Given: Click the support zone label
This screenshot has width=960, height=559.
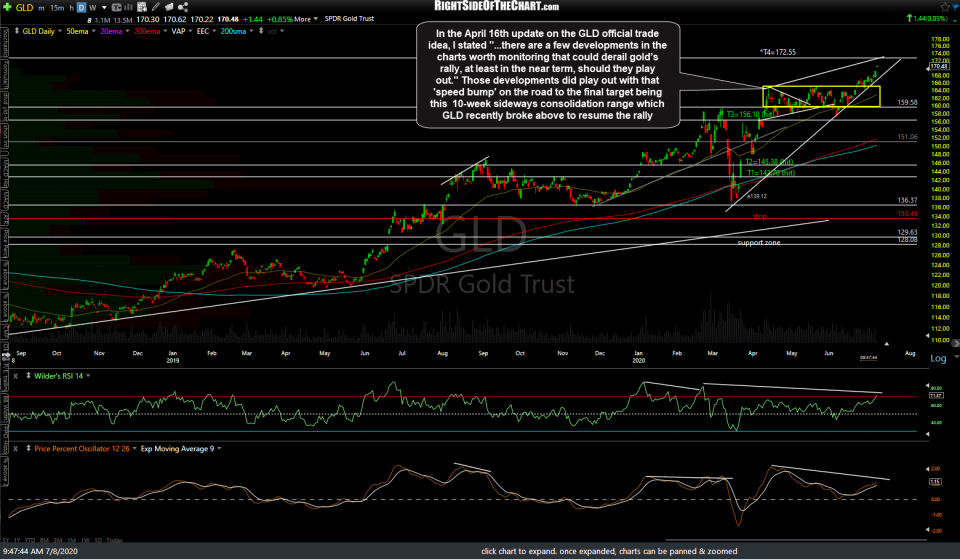Looking at the screenshot, I should coord(759,242).
